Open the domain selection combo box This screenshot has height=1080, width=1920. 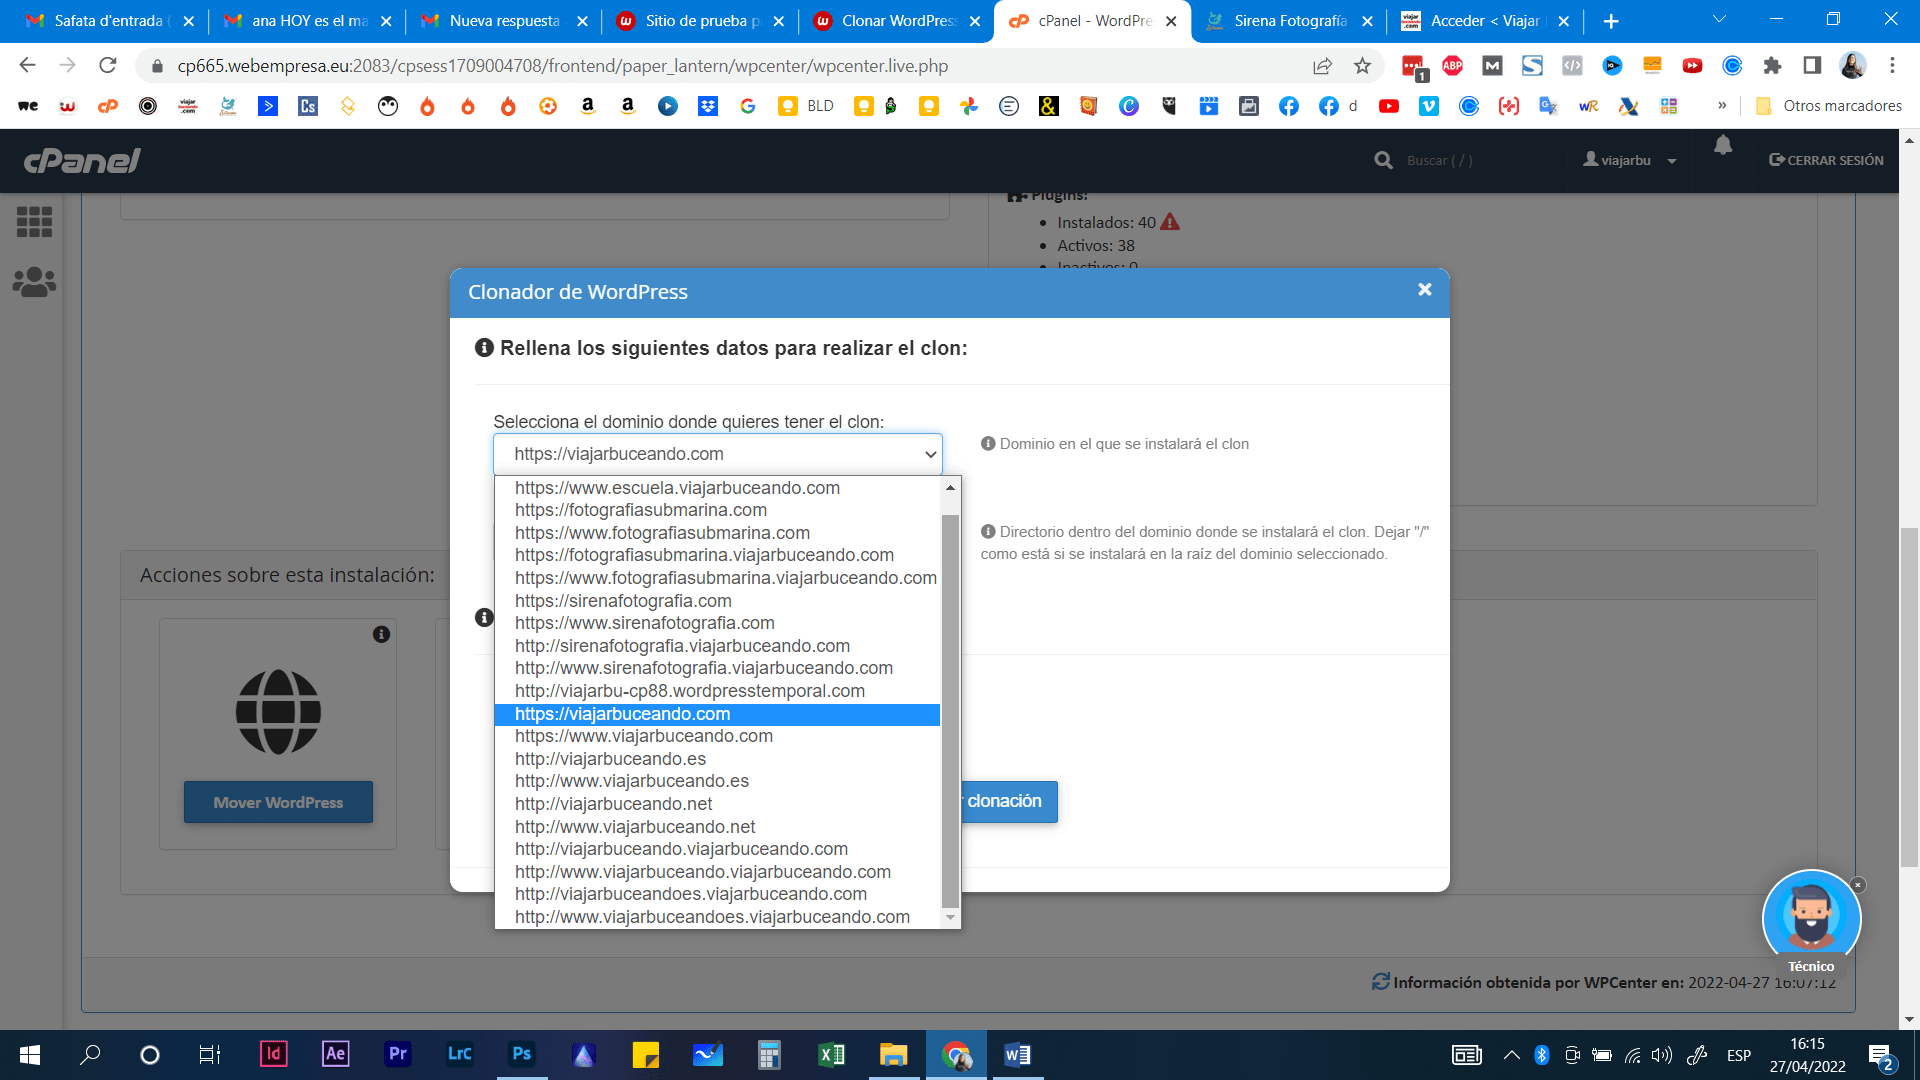[x=717, y=454]
